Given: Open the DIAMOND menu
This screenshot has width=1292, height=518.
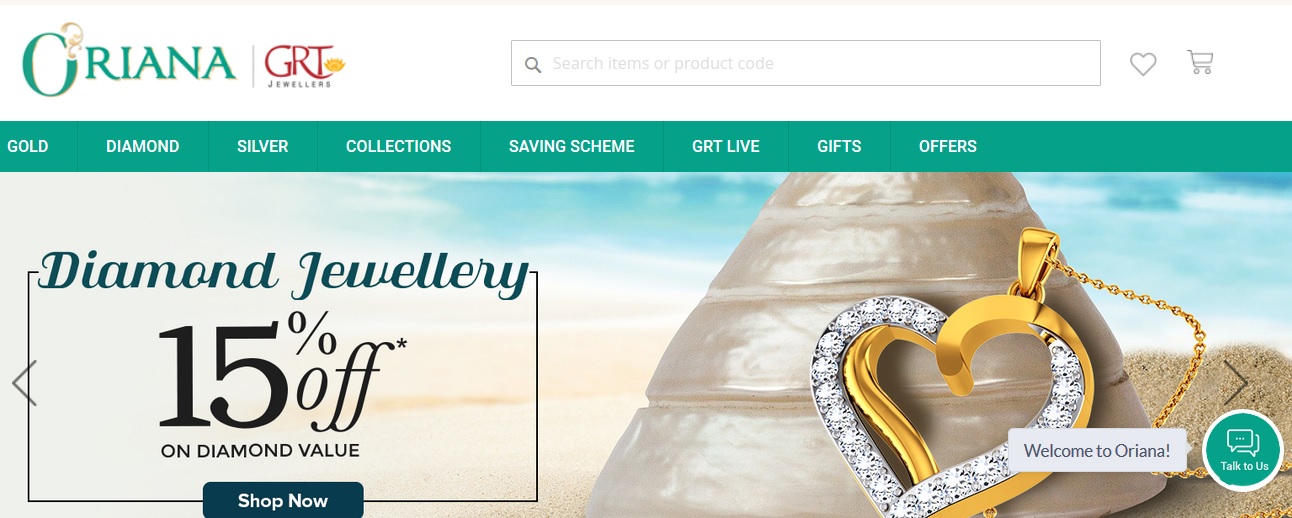Looking at the screenshot, I should [x=143, y=146].
